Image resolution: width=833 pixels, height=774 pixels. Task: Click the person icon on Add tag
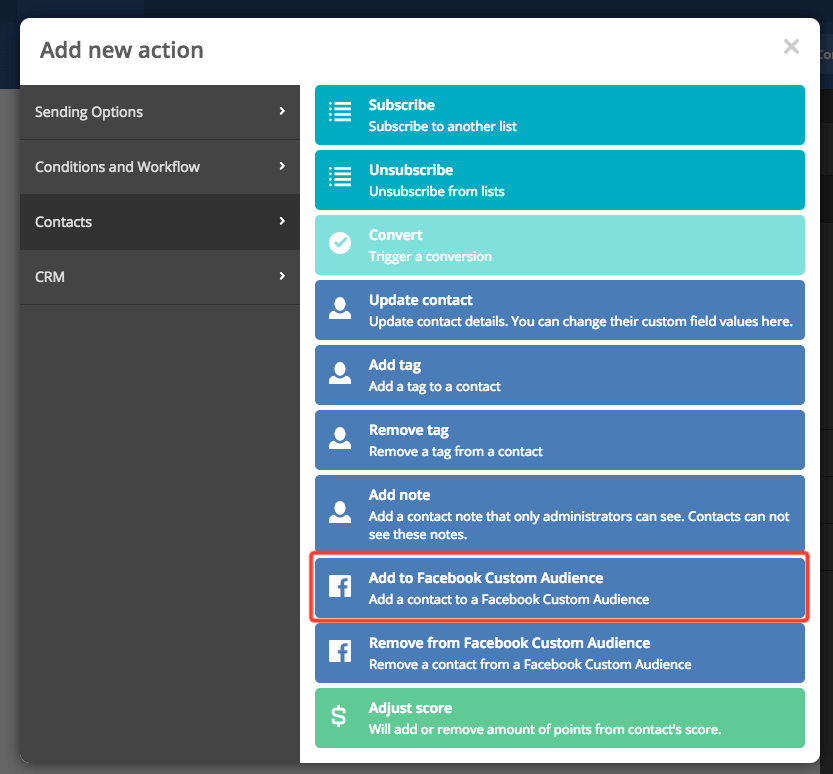[340, 374]
